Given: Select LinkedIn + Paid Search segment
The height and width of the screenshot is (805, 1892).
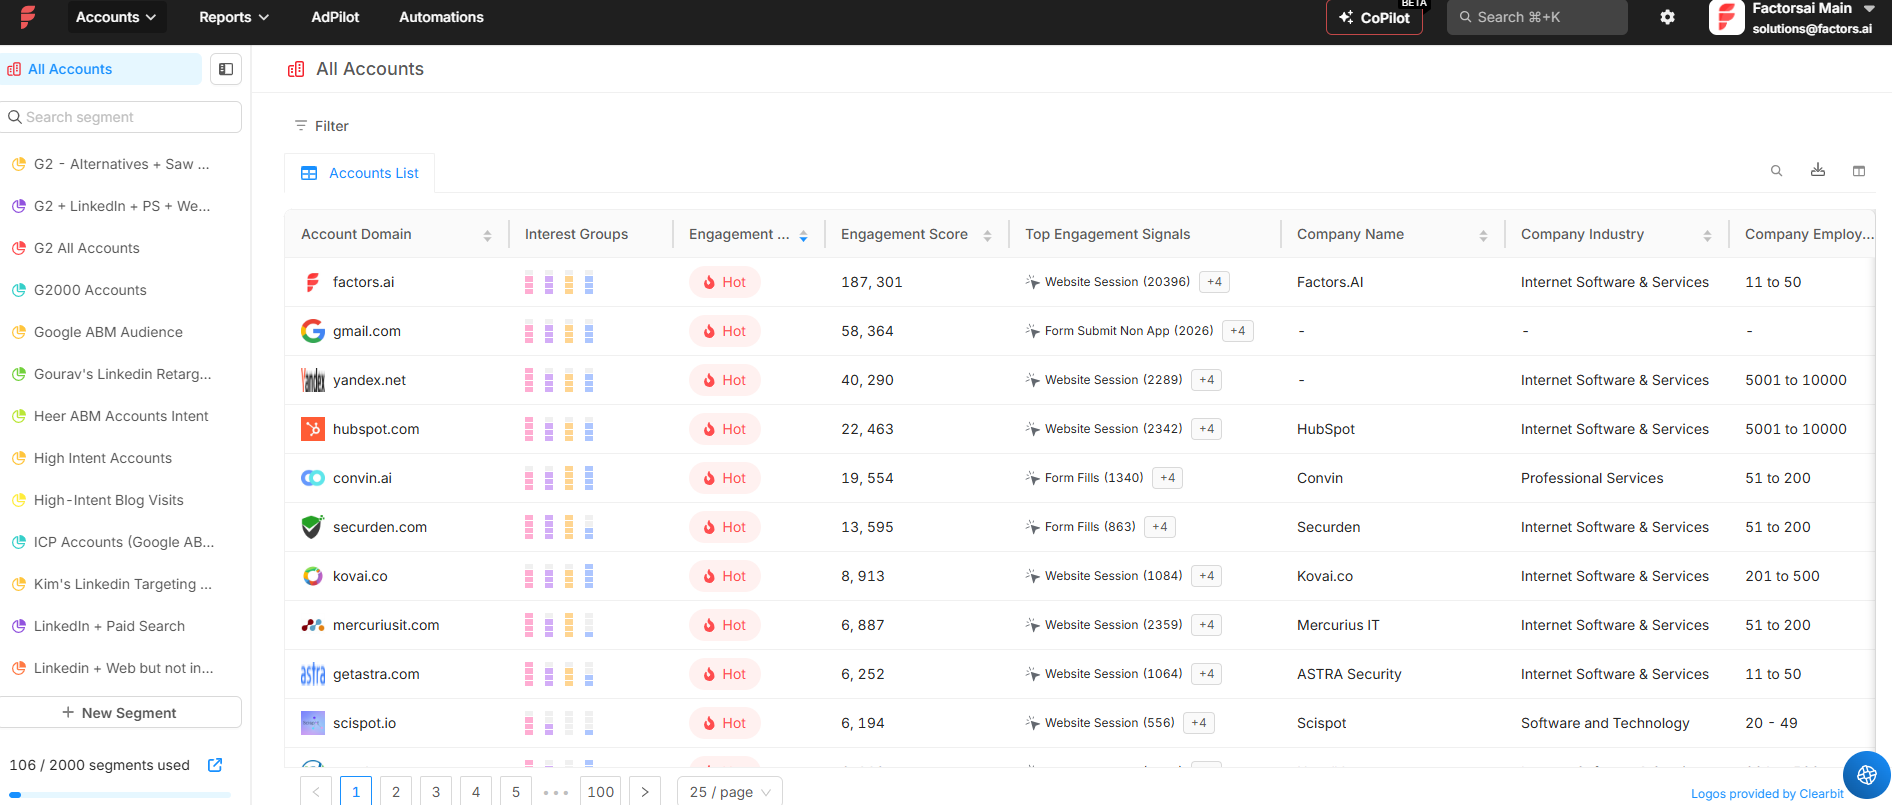Looking at the screenshot, I should click(109, 626).
